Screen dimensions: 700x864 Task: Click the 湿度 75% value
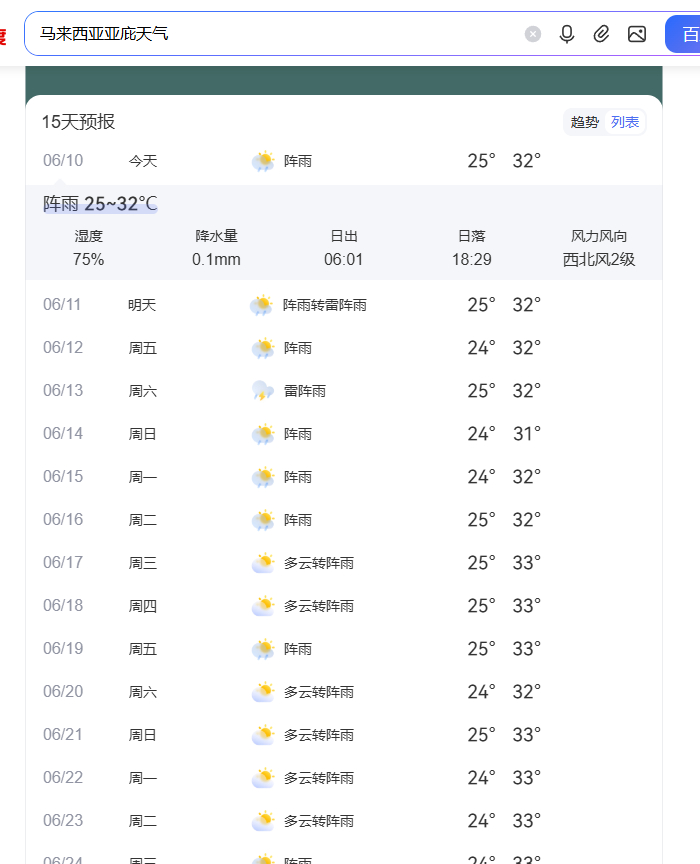point(88,260)
